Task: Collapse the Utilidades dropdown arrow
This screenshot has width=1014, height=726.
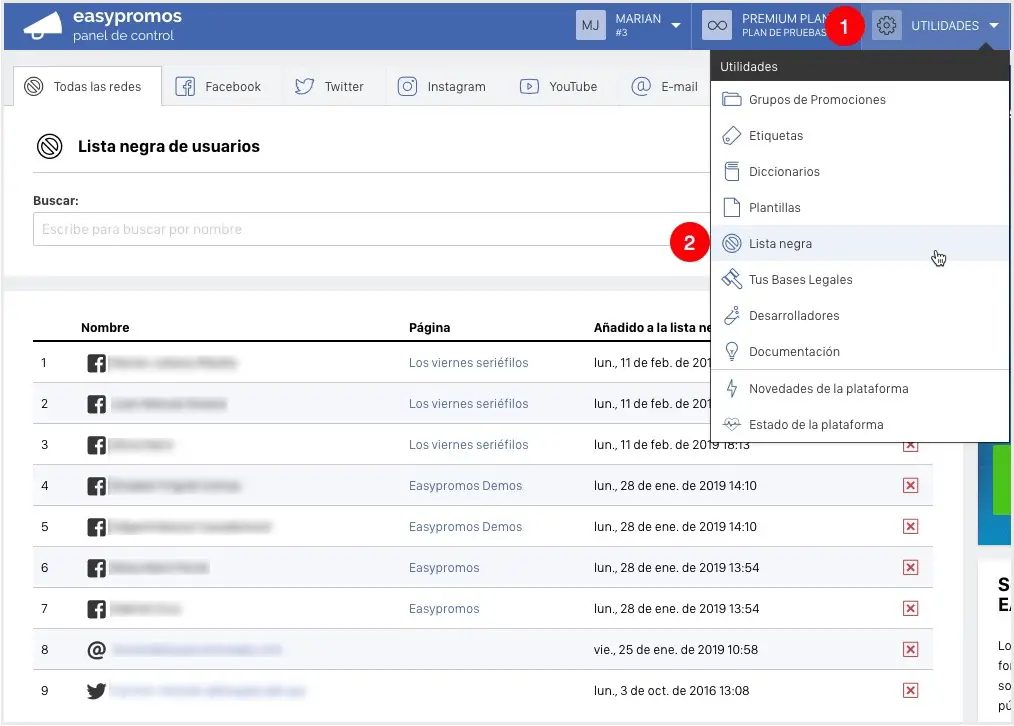Action: 994,26
